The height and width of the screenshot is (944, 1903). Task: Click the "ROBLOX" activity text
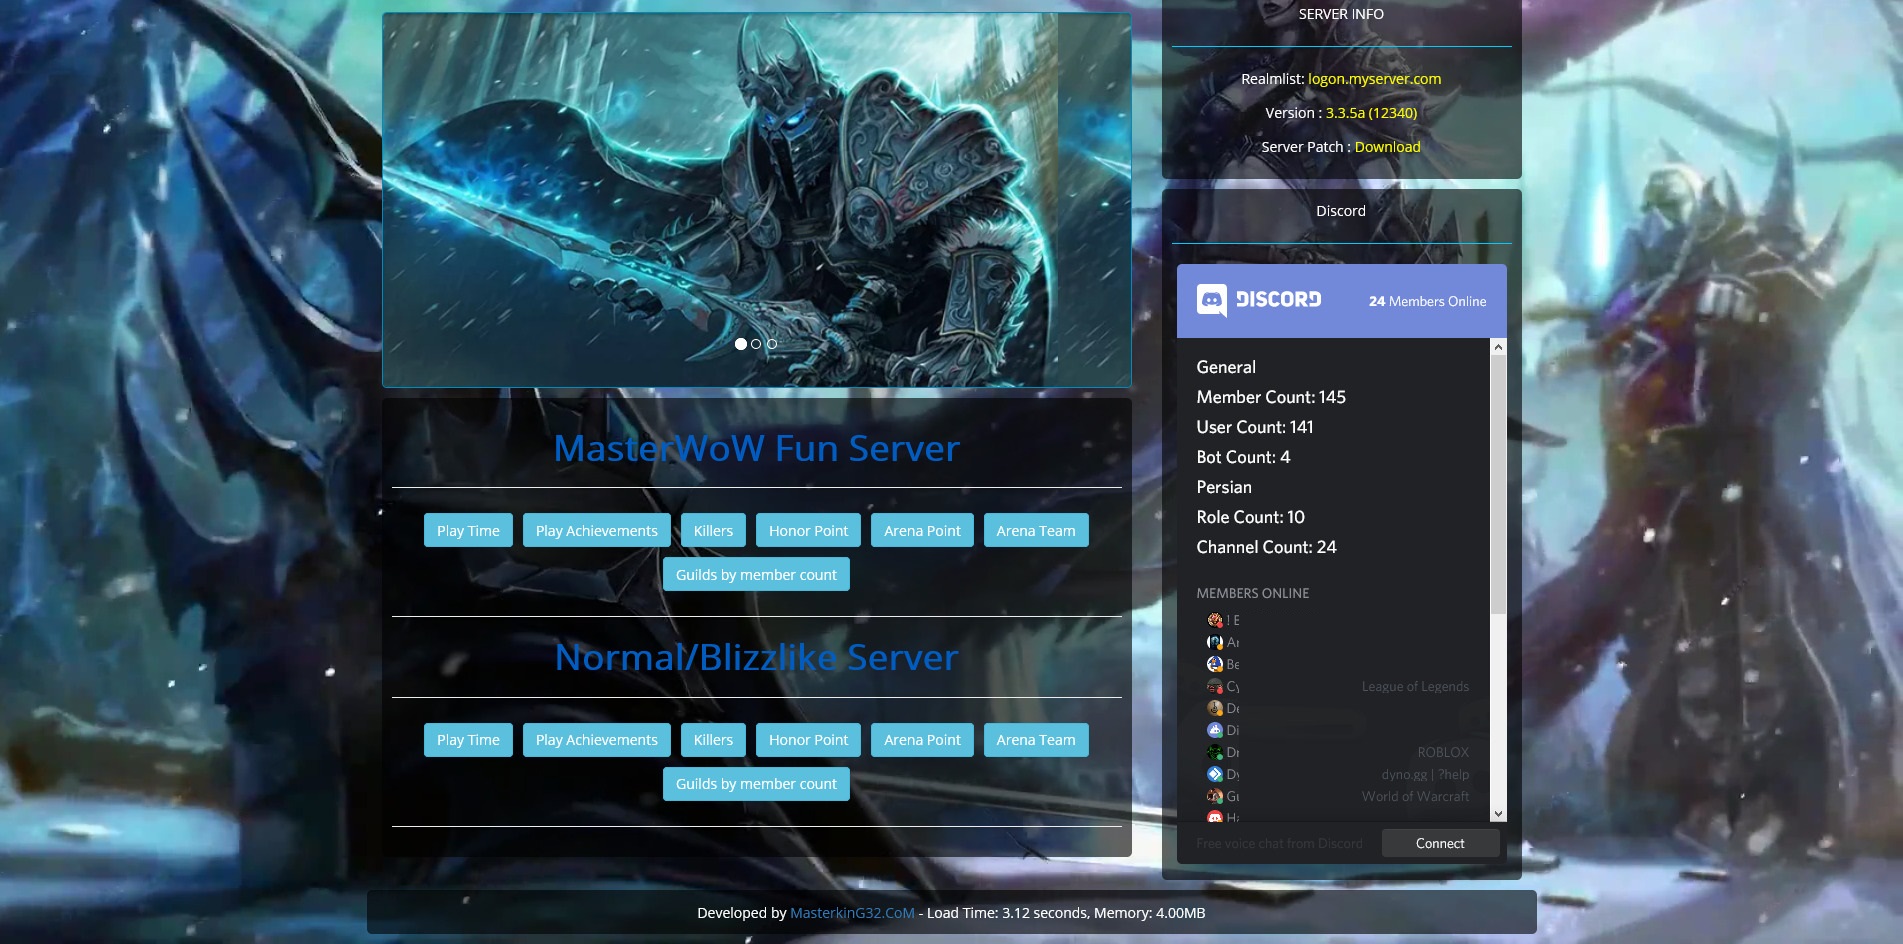click(x=1443, y=752)
